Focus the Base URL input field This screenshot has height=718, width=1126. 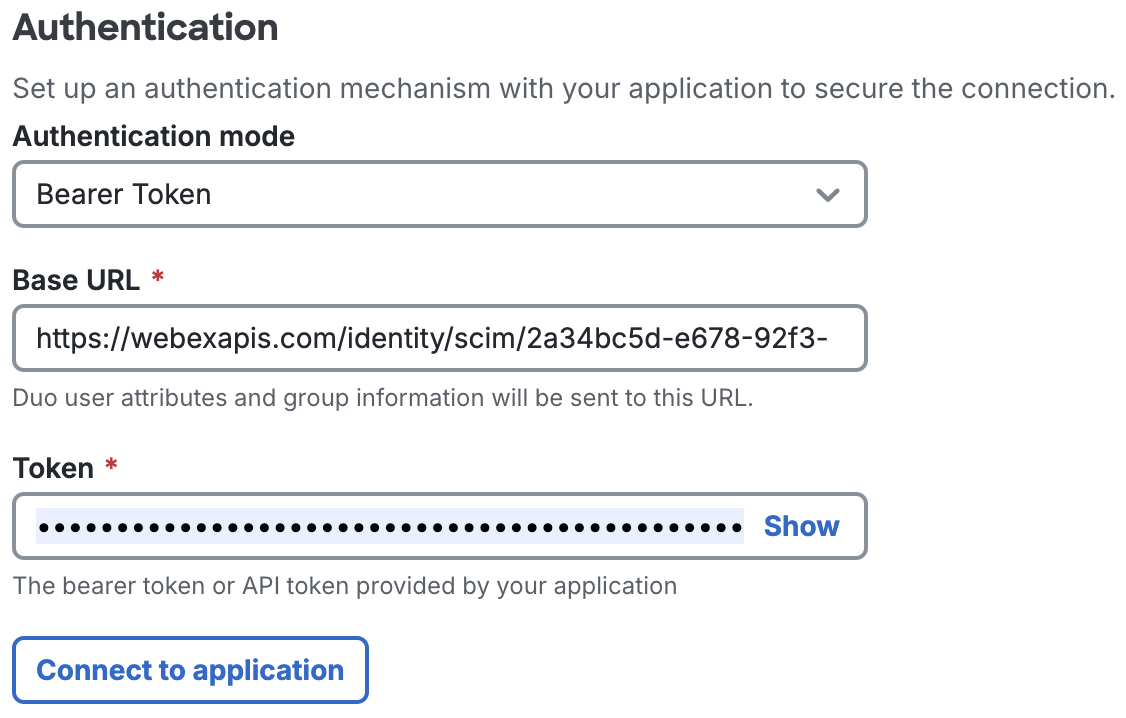click(x=439, y=338)
